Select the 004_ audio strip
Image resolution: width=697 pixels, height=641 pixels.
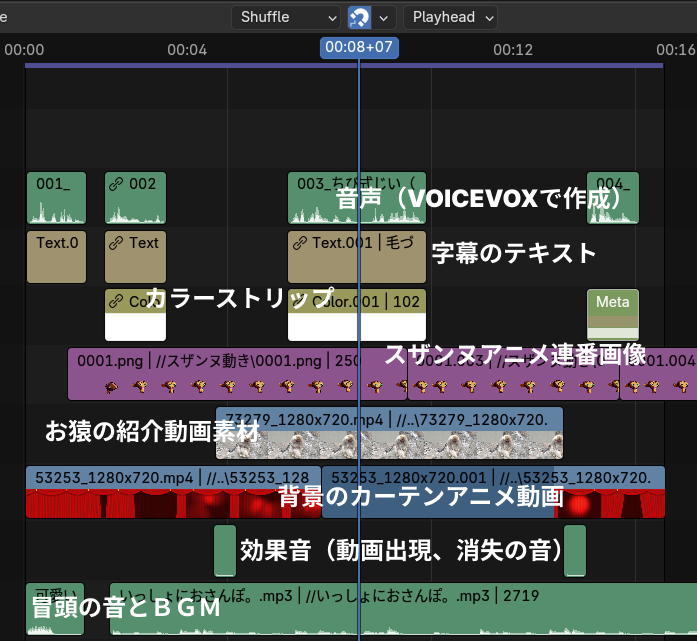tap(612, 198)
